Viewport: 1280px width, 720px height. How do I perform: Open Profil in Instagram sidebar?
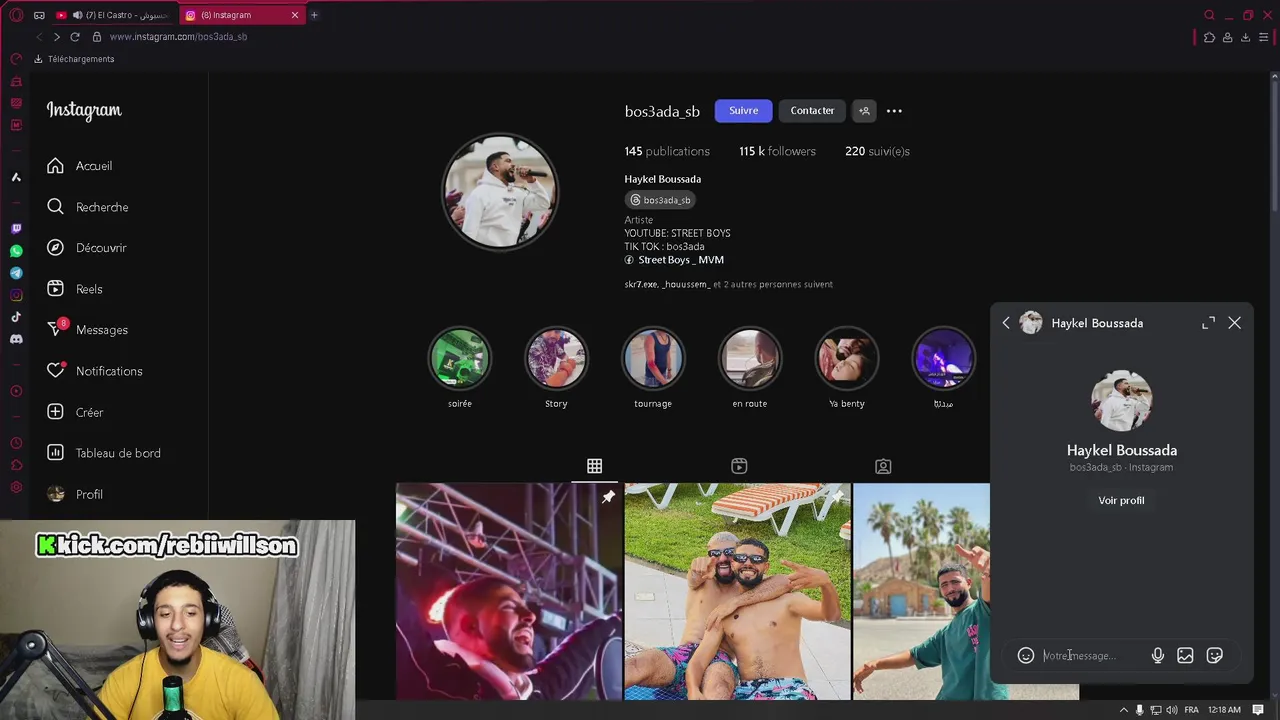[x=75, y=494]
